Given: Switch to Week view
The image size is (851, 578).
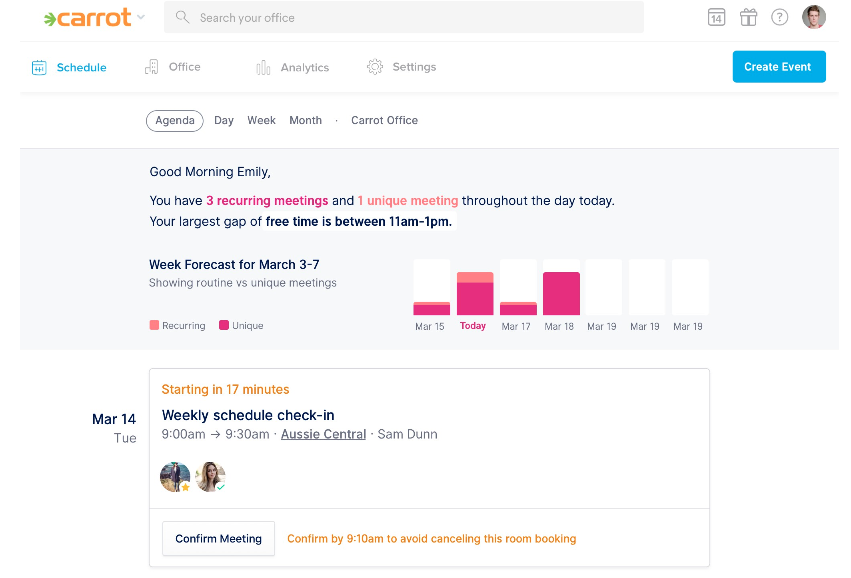Looking at the screenshot, I should point(262,120).
